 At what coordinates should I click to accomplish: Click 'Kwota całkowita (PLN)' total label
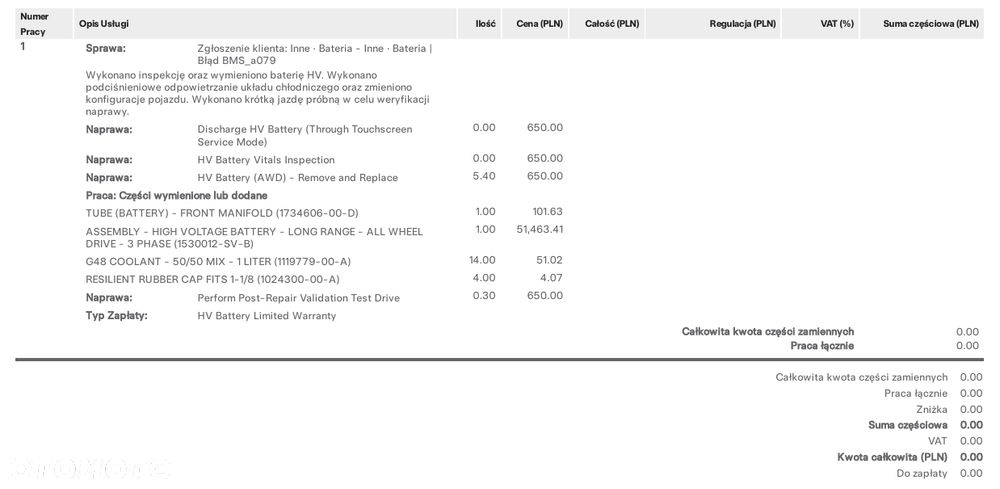pos(892,457)
